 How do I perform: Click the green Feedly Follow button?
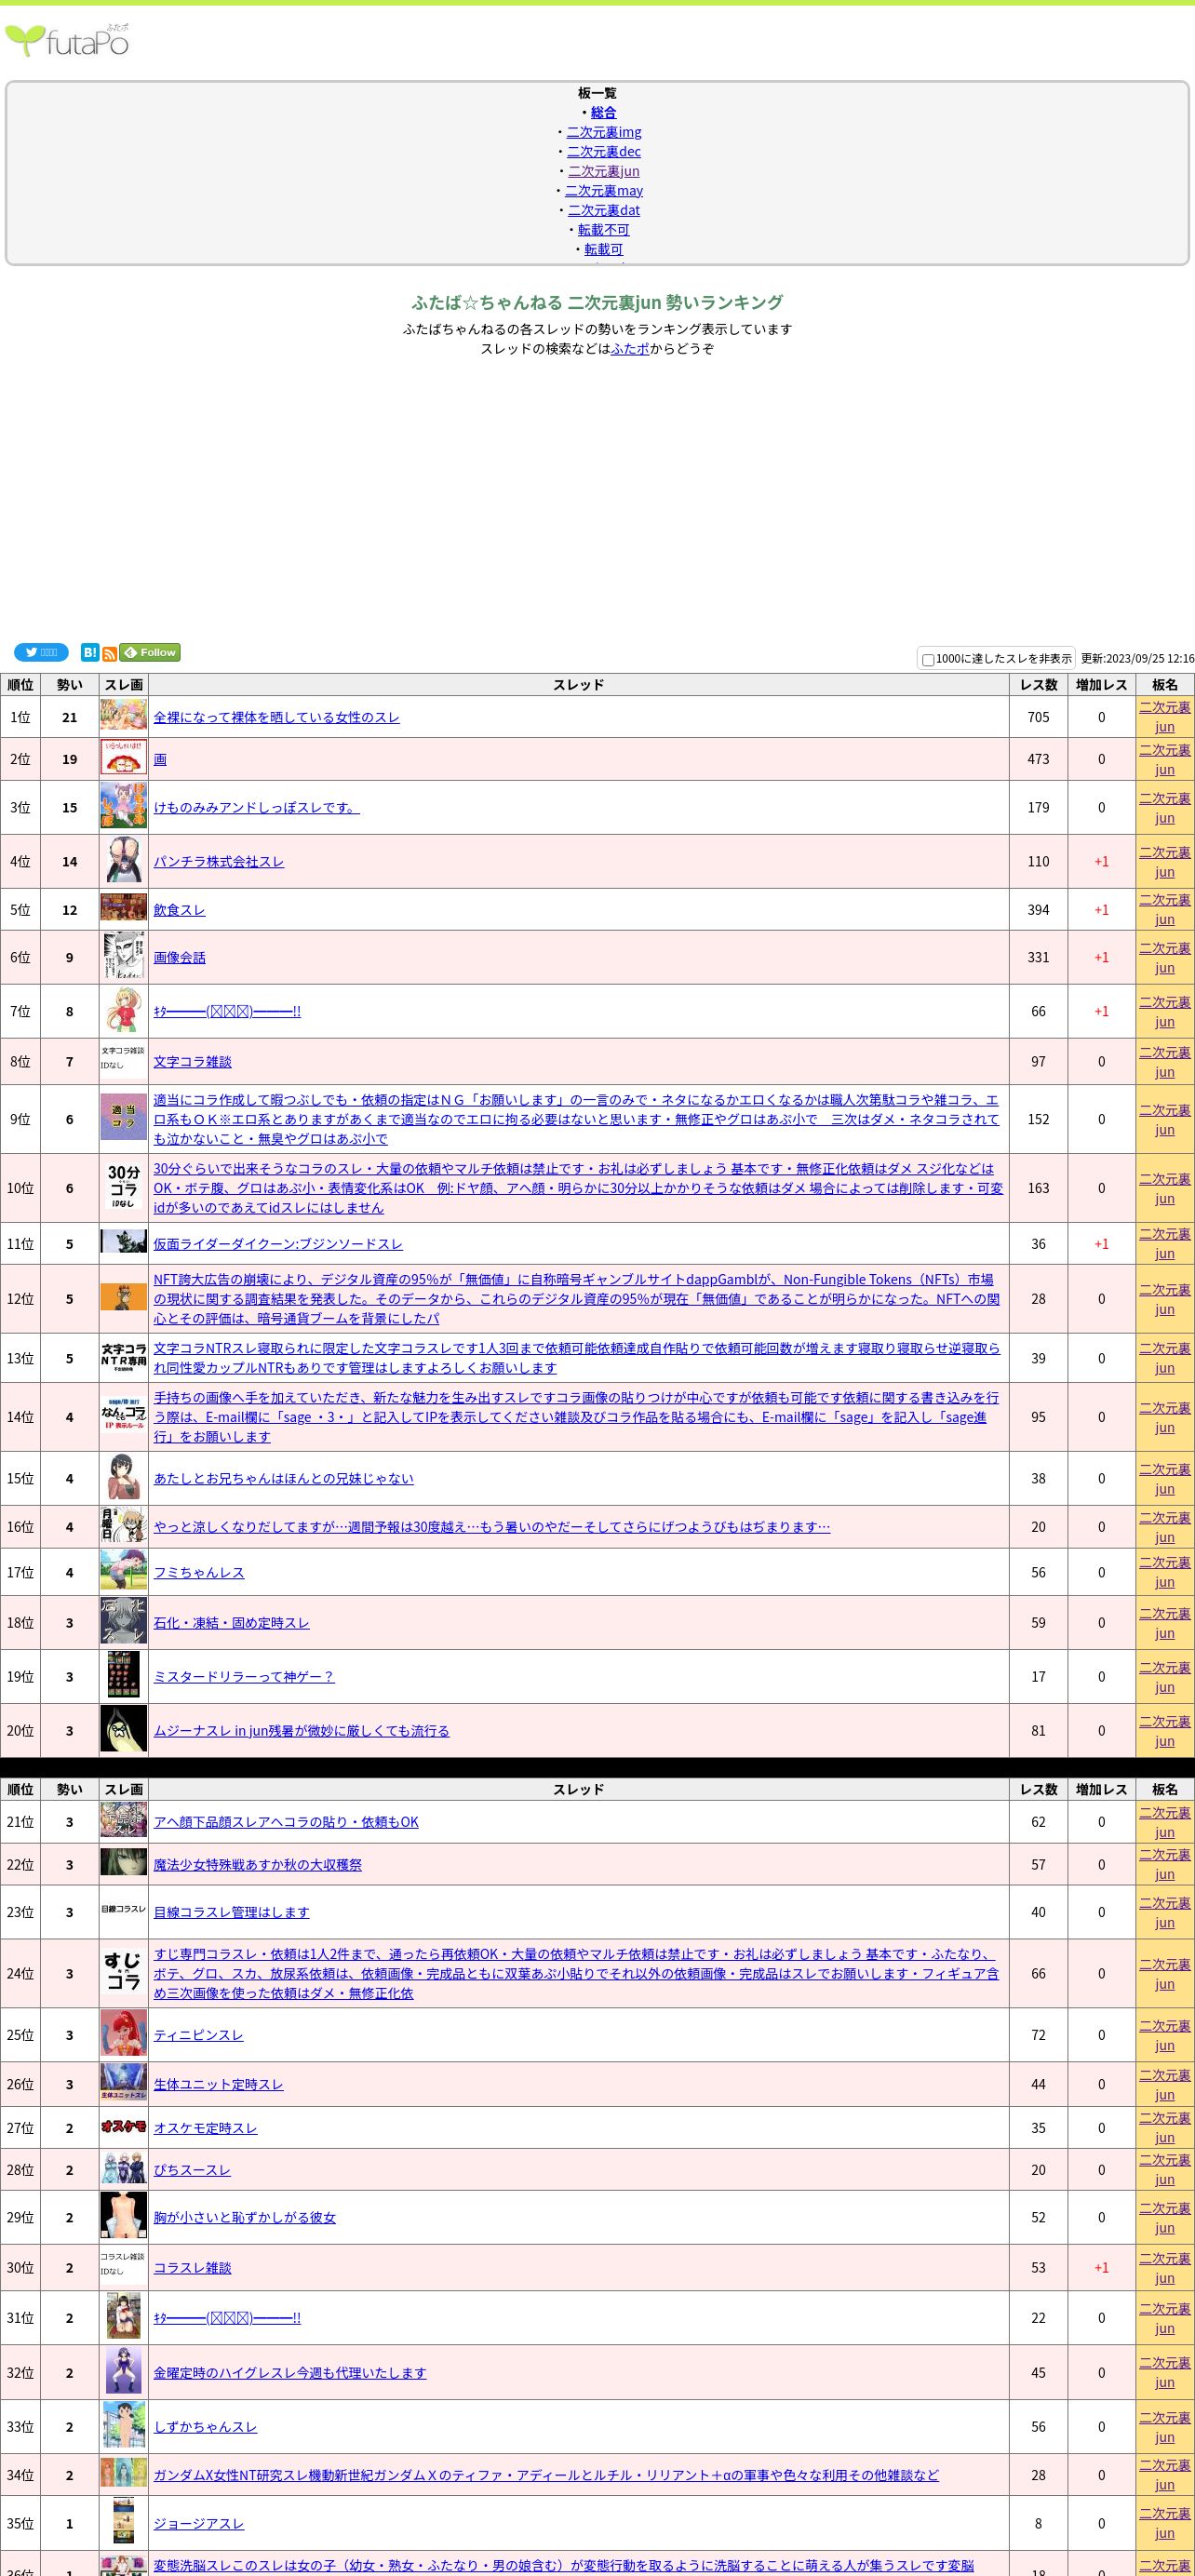click(150, 652)
